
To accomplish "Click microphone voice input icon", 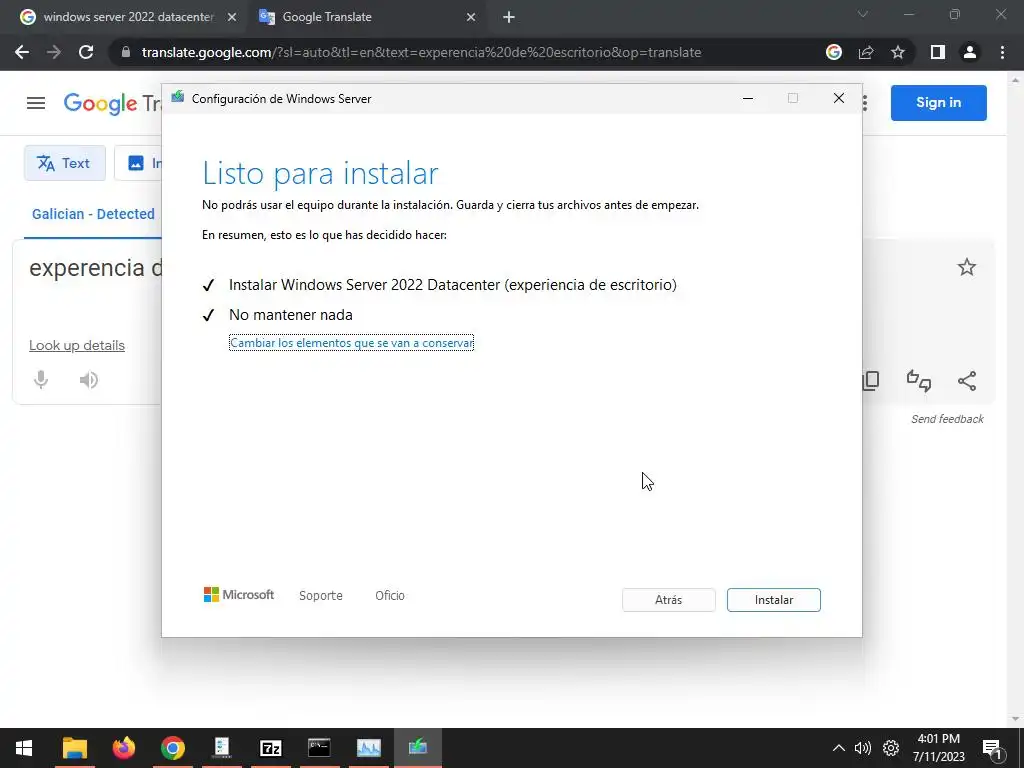I will [x=40, y=379].
